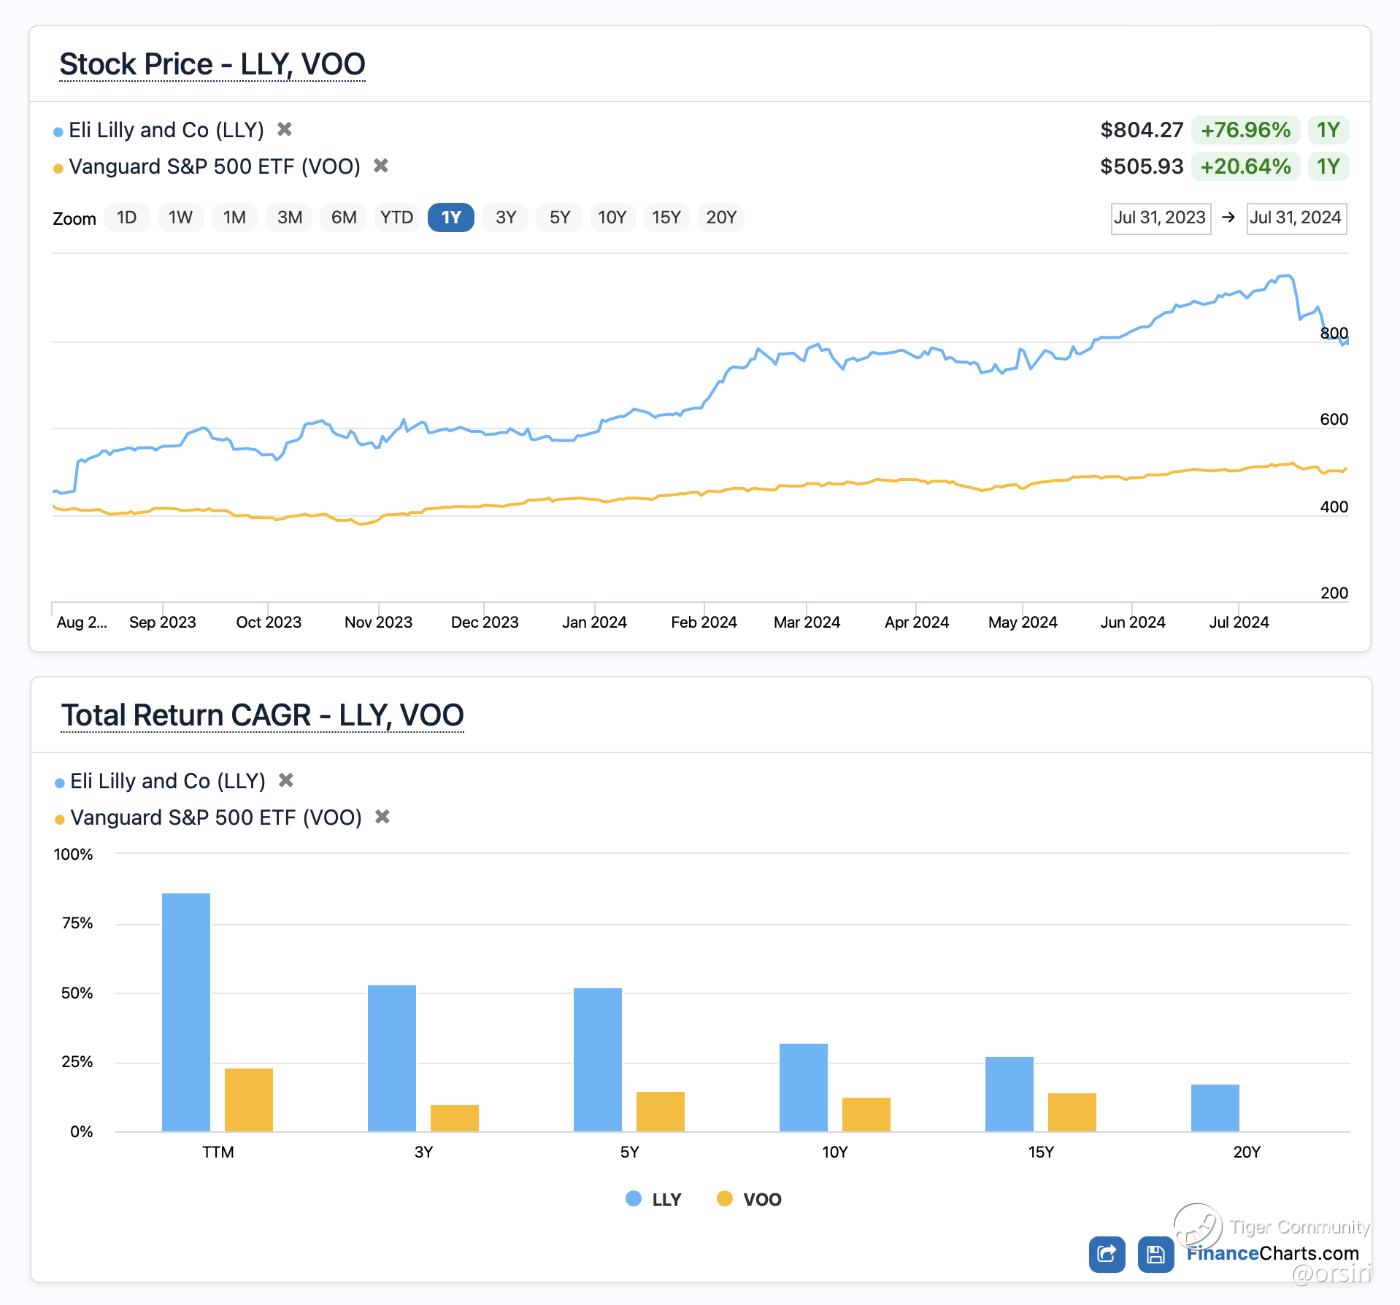Edit the end date Jul 31, 2024
Screen dimensions: 1400x1305
(x=1296, y=218)
